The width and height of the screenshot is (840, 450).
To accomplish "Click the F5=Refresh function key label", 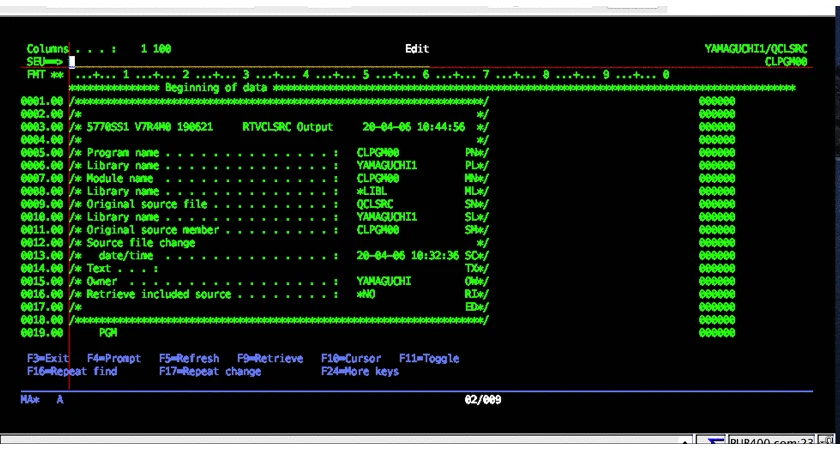I will 189,358.
